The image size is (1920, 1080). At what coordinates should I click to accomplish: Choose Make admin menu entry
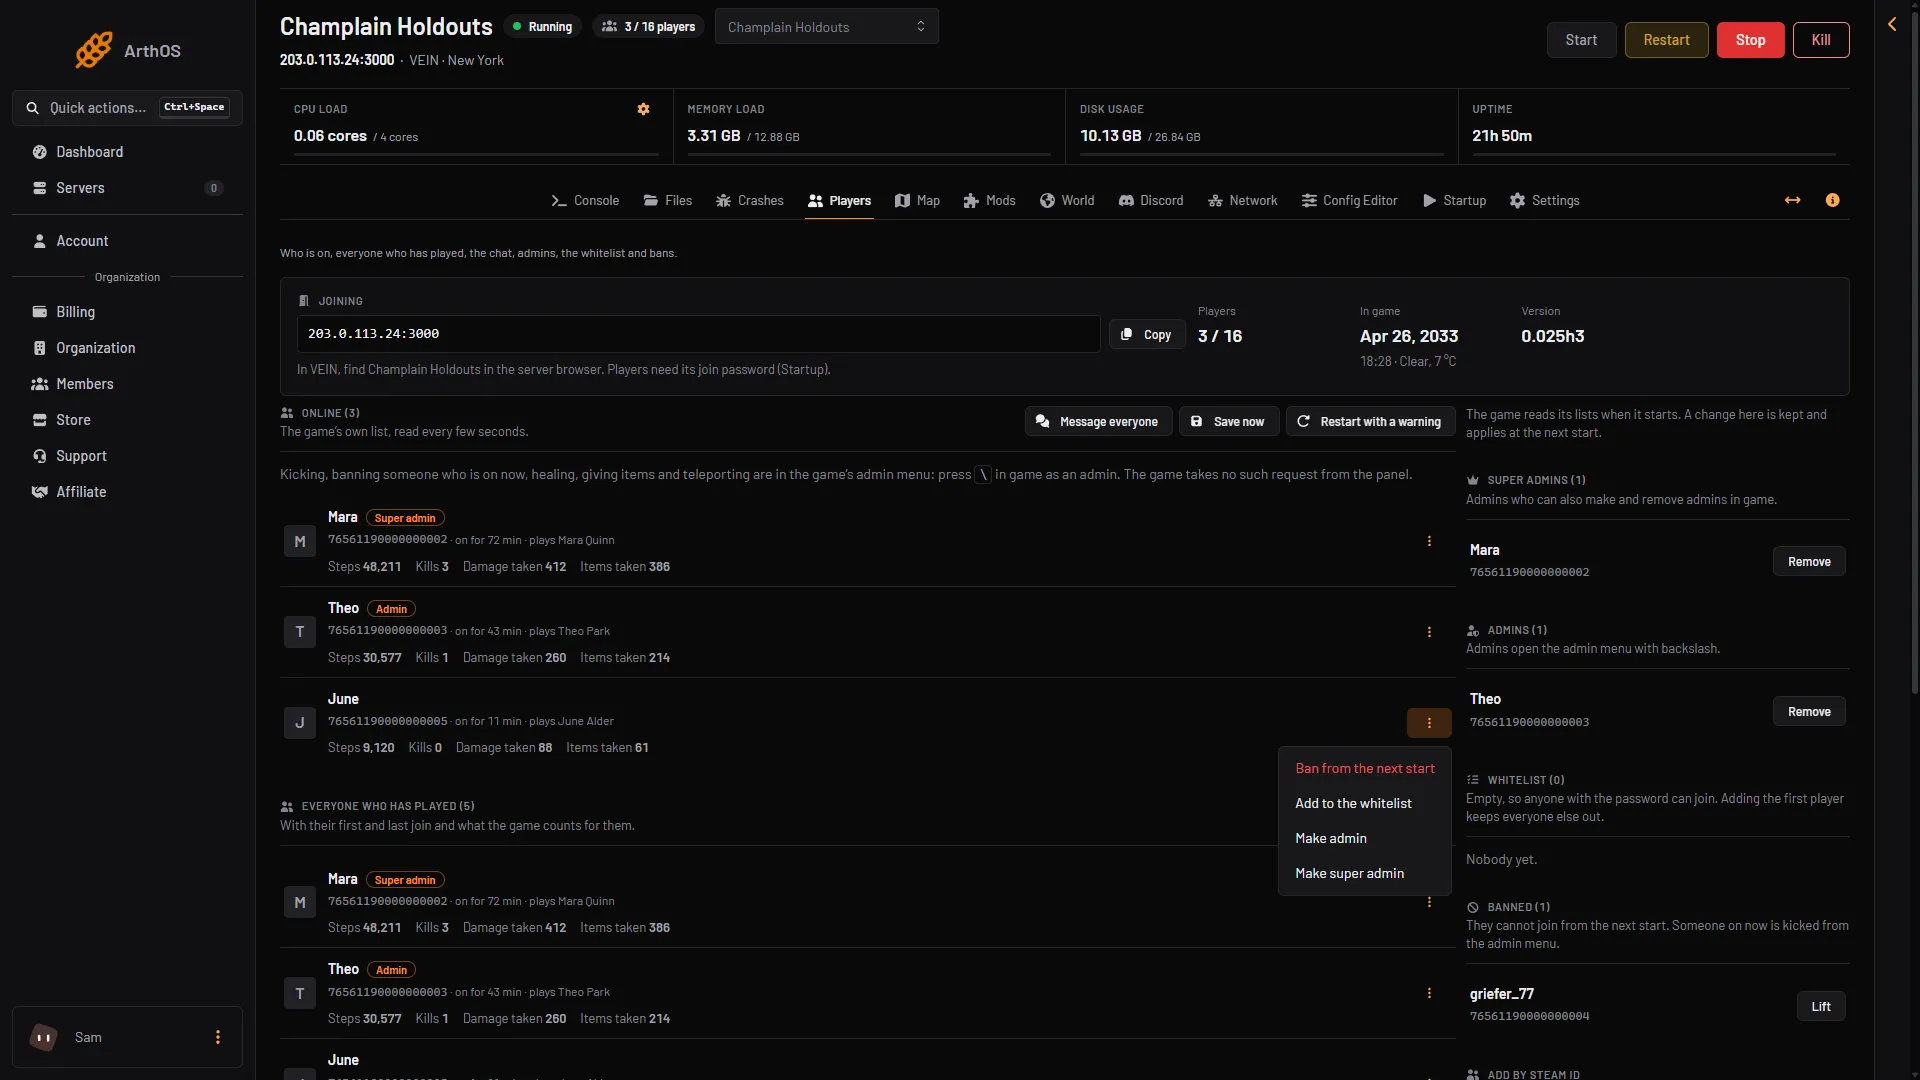(1364, 838)
